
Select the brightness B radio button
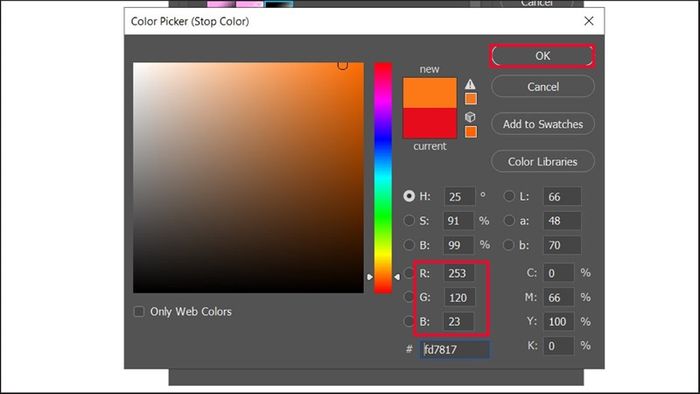[x=409, y=245]
